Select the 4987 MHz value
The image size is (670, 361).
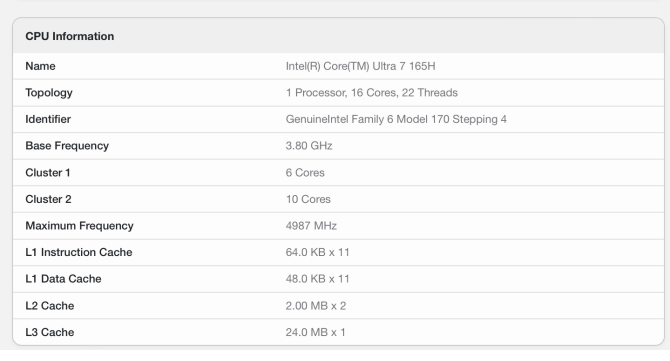(x=311, y=226)
